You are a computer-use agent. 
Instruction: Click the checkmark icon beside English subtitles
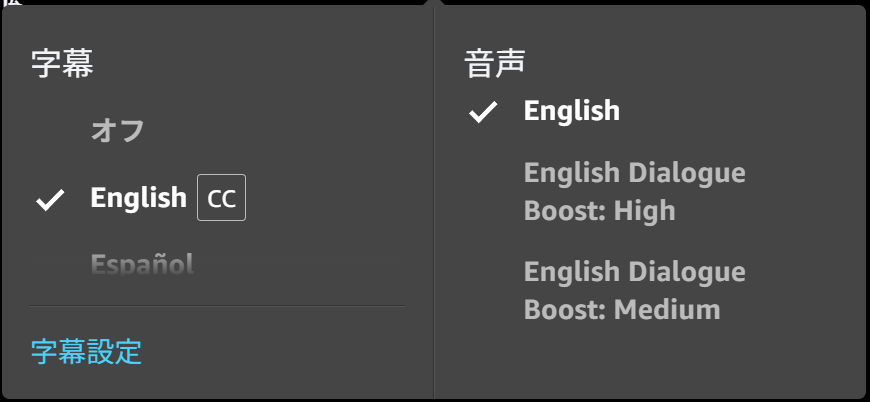point(50,200)
